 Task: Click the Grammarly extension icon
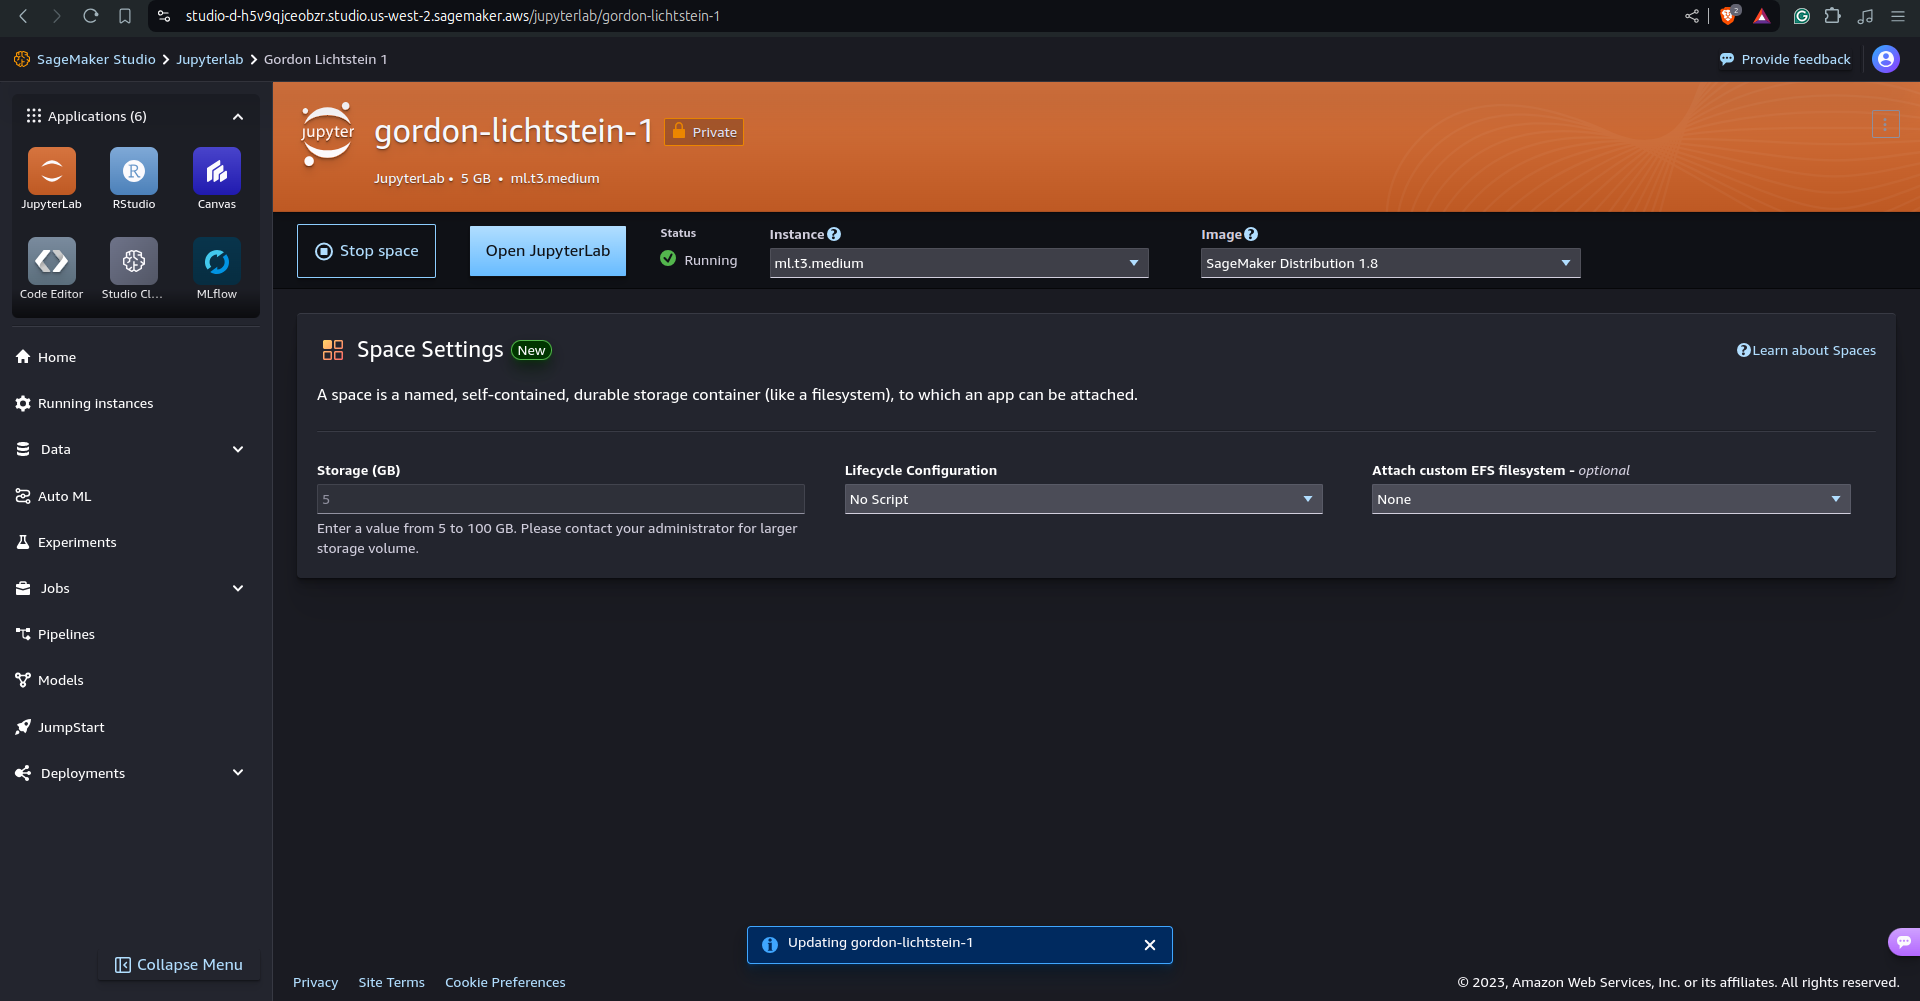point(1802,16)
